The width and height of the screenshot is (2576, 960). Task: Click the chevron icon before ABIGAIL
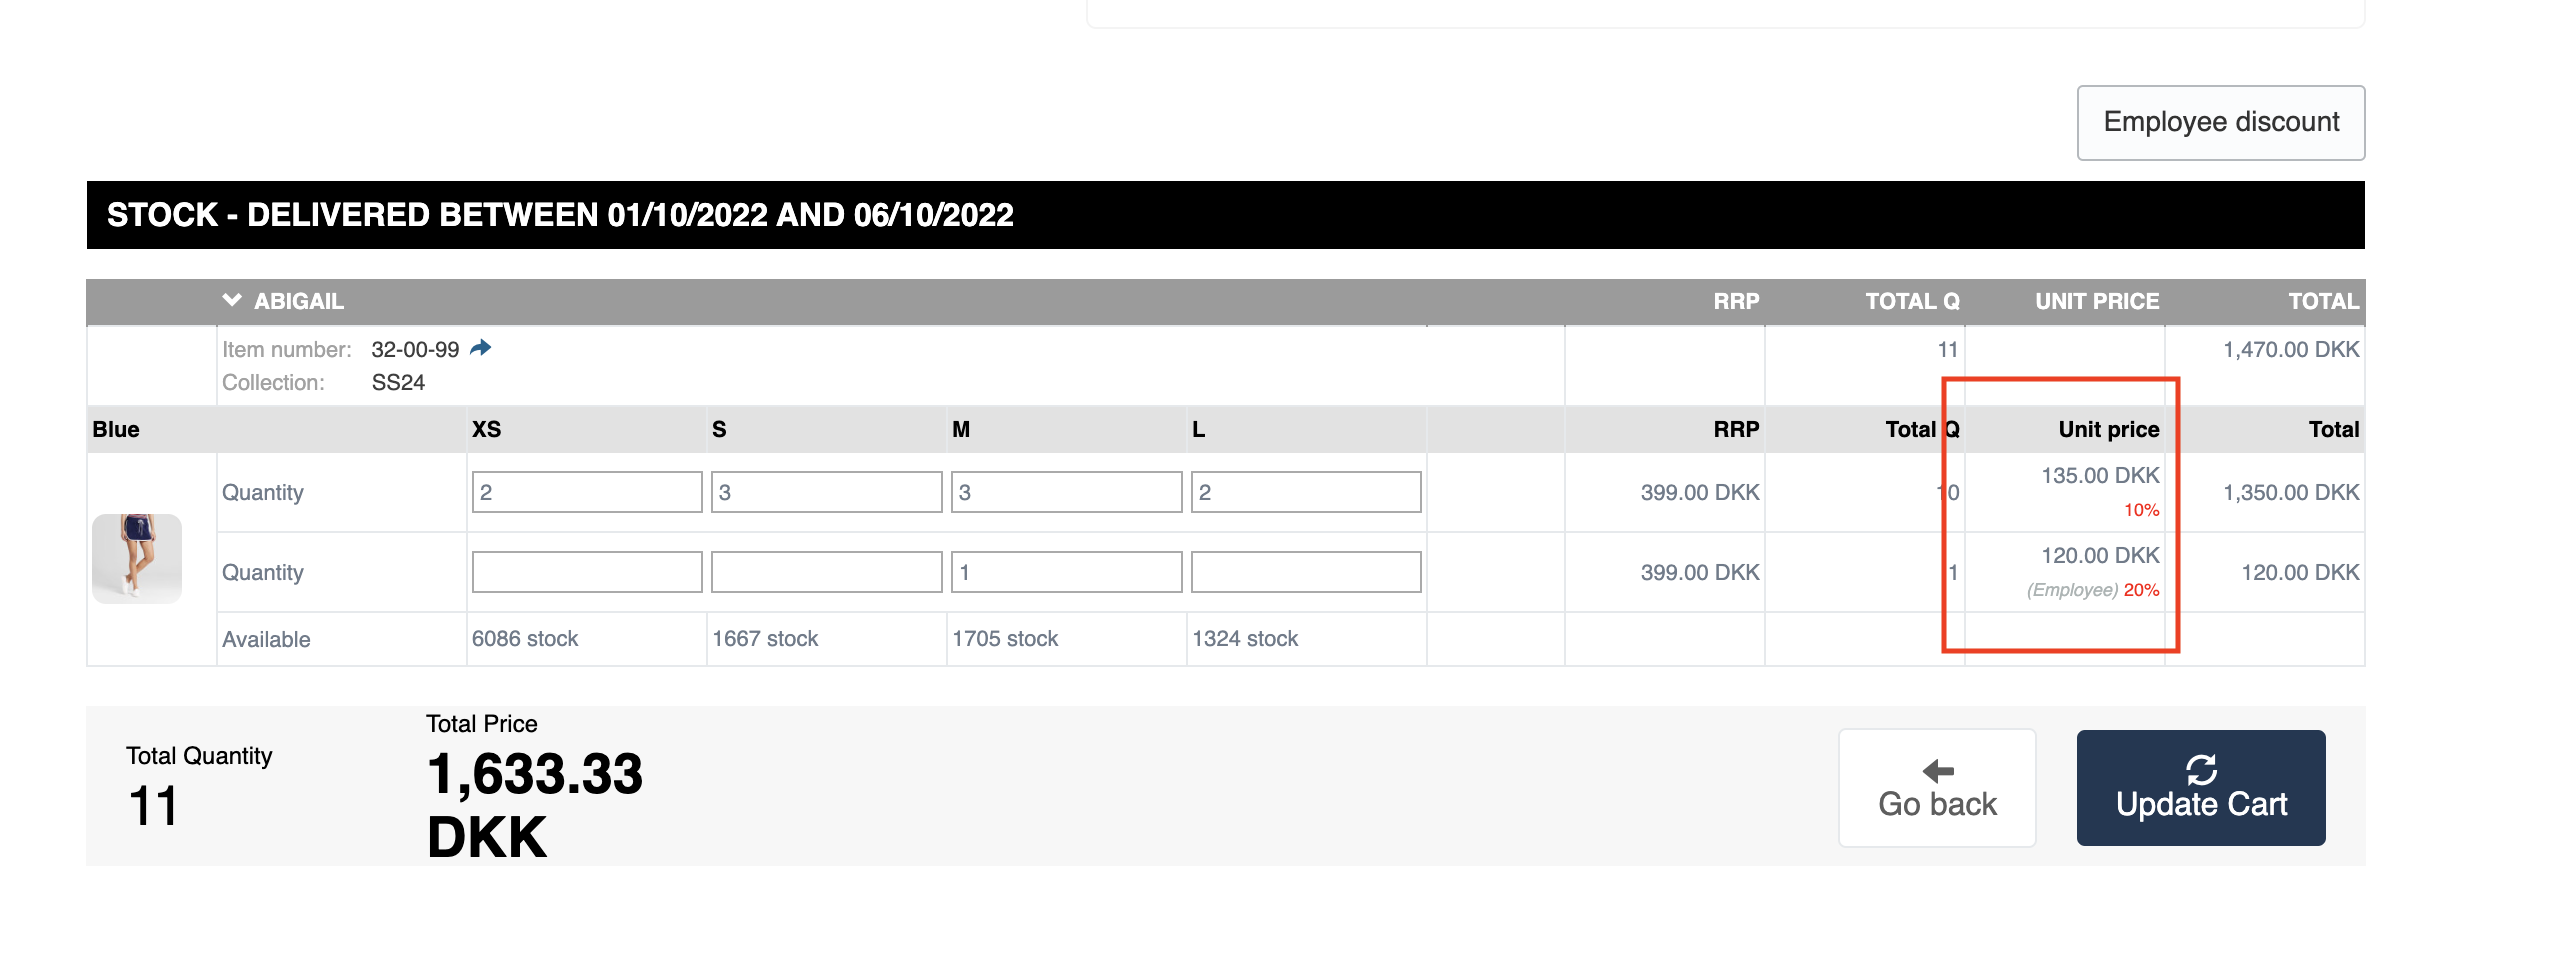(x=232, y=300)
